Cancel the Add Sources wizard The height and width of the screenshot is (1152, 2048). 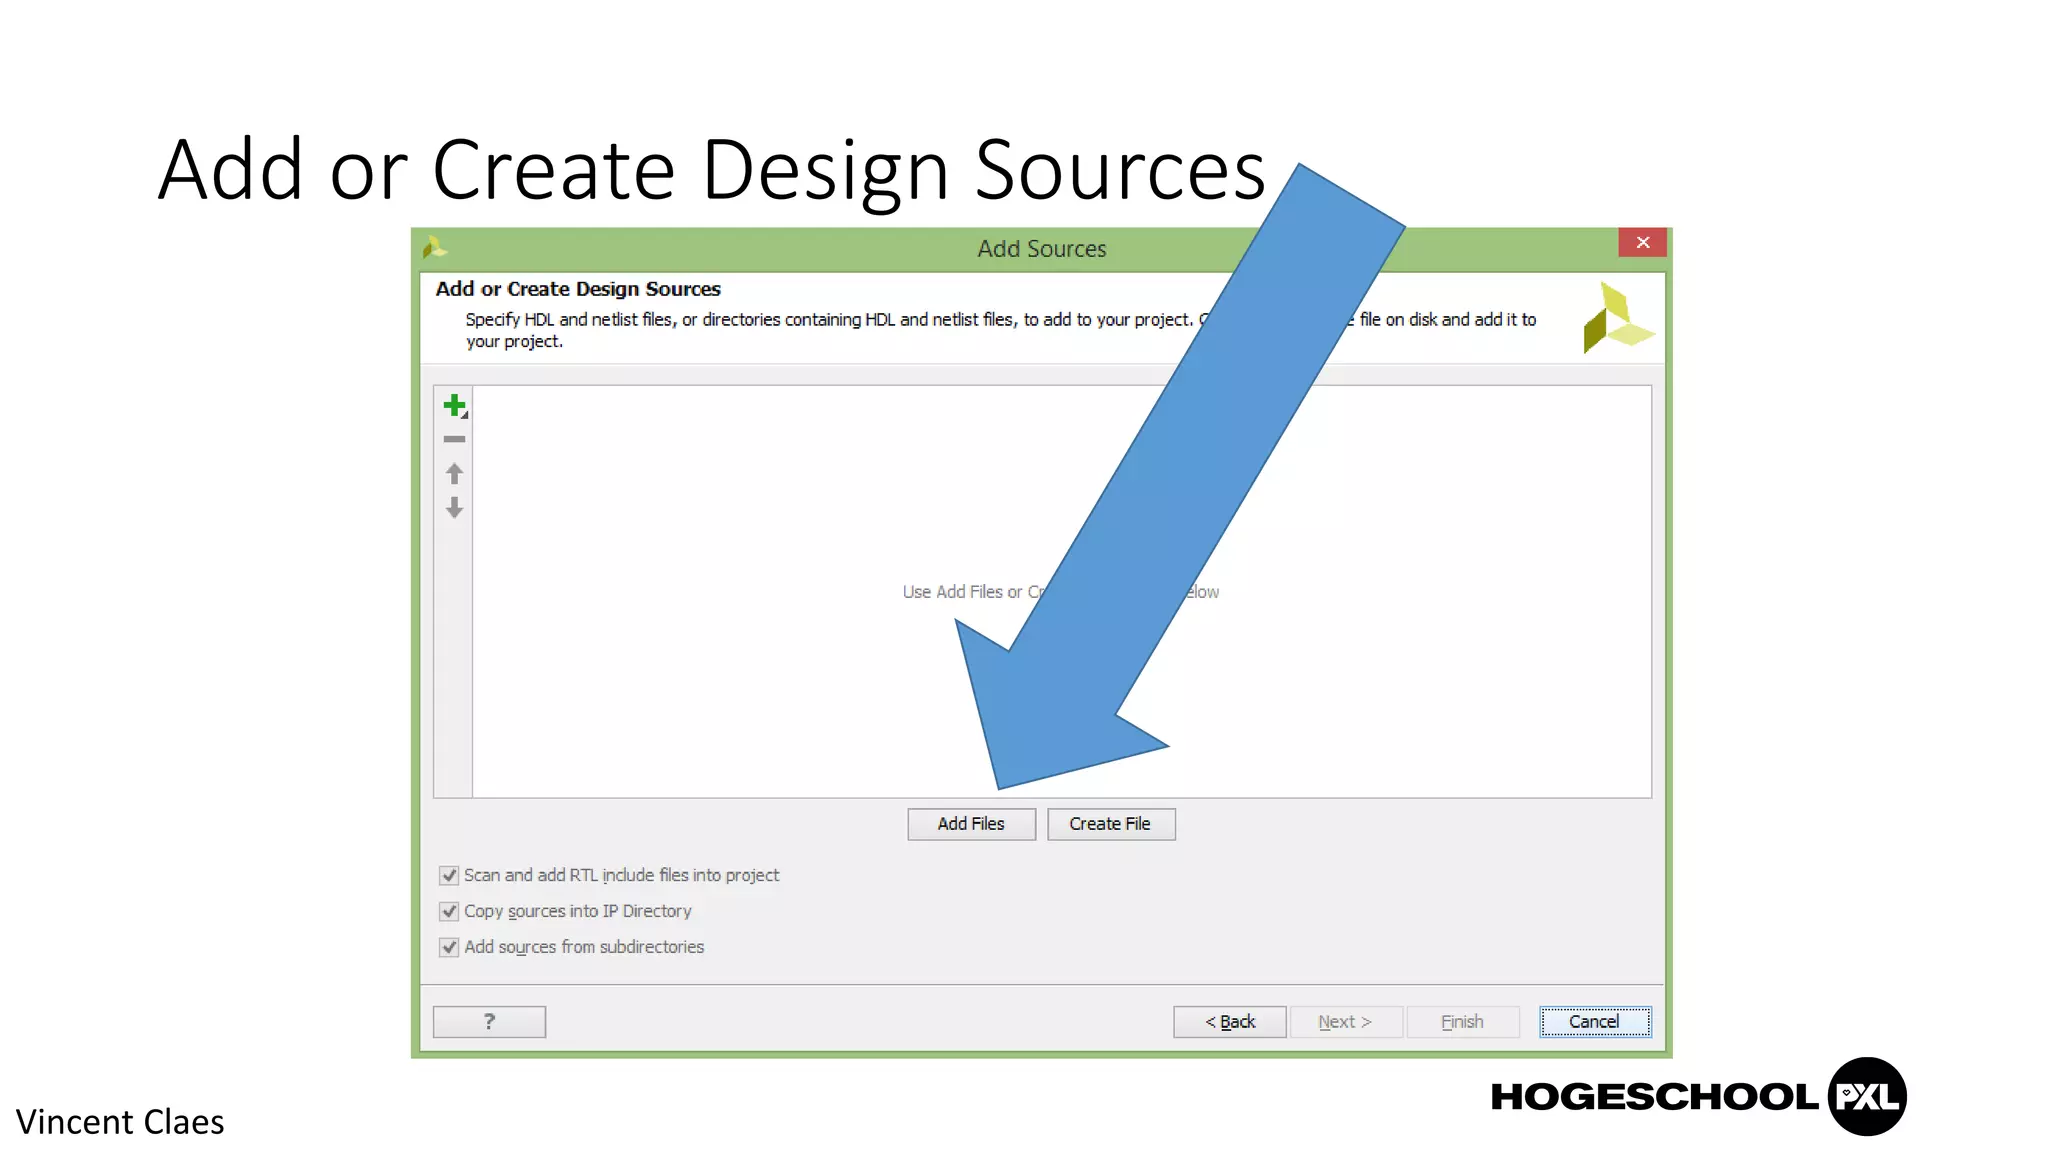tap(1594, 1021)
